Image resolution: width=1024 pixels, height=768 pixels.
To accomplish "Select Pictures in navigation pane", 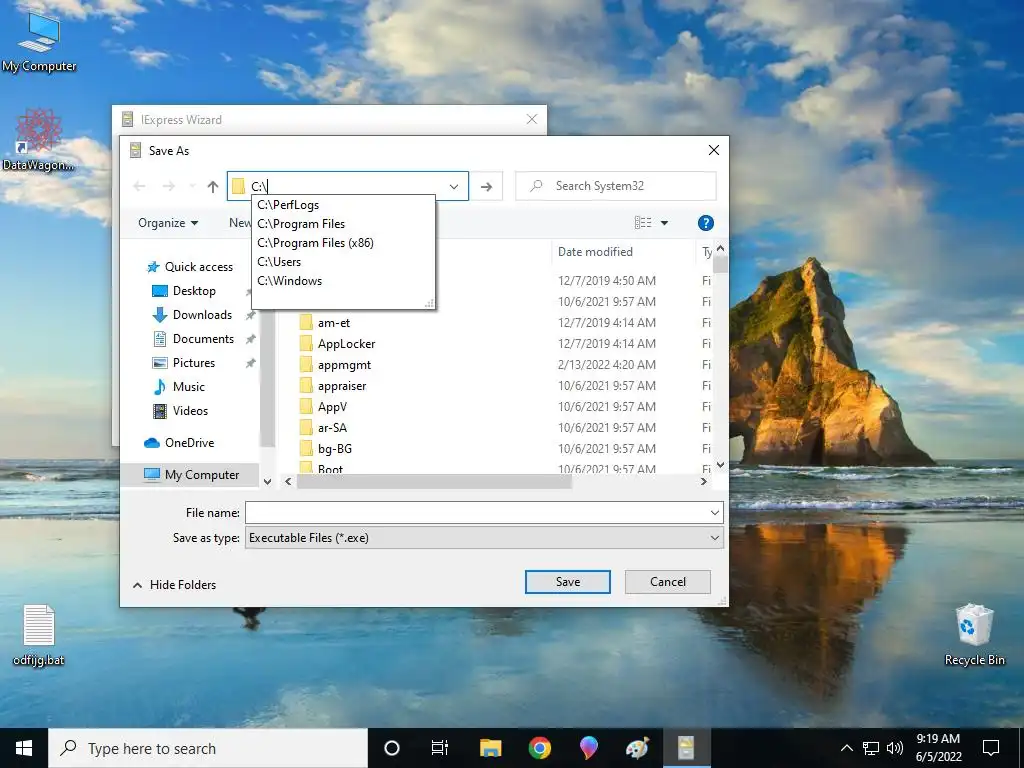I will 184,363.
